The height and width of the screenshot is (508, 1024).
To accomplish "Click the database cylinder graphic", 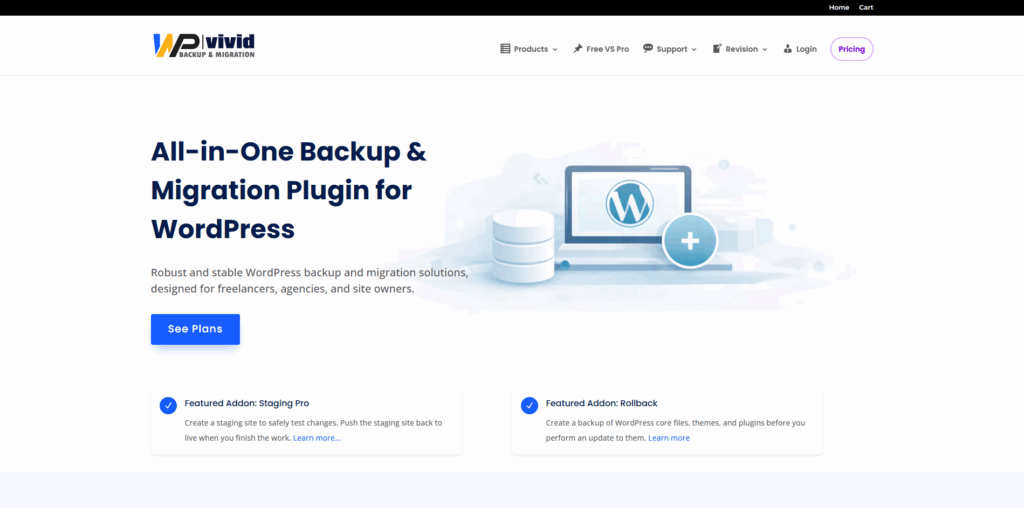I will click(x=523, y=247).
